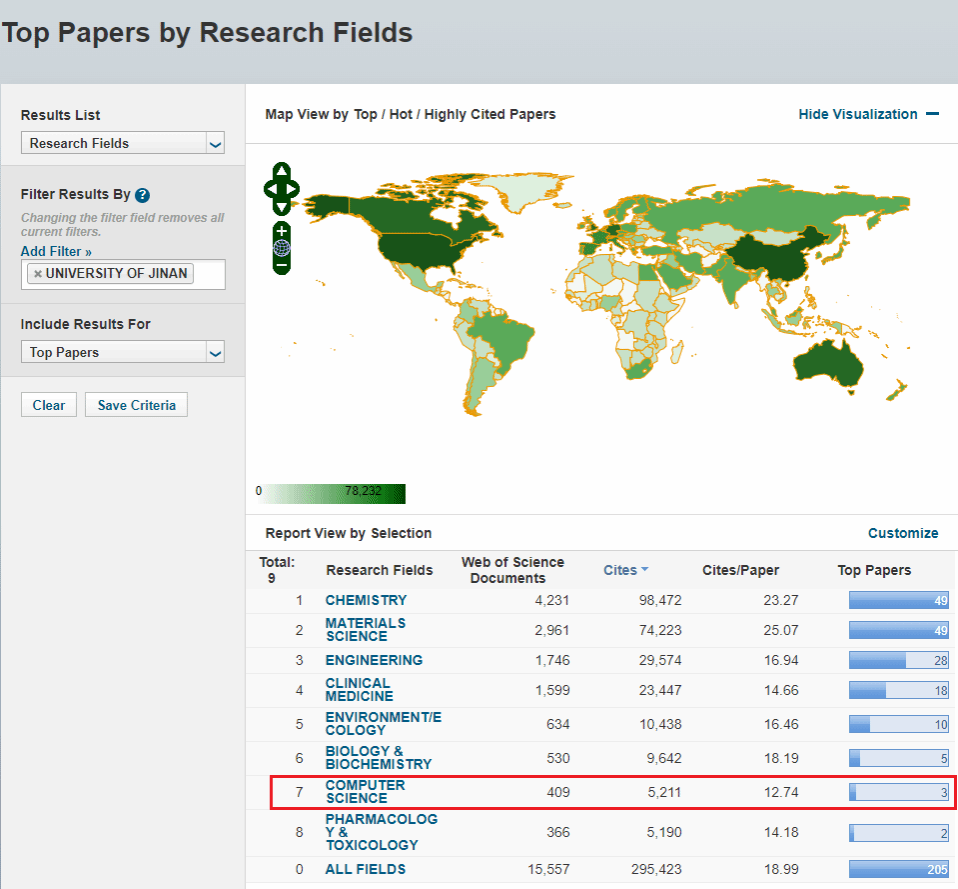The width and height of the screenshot is (958, 889).
Task: Zoom out on the map
Action: pyautogui.click(x=282, y=265)
